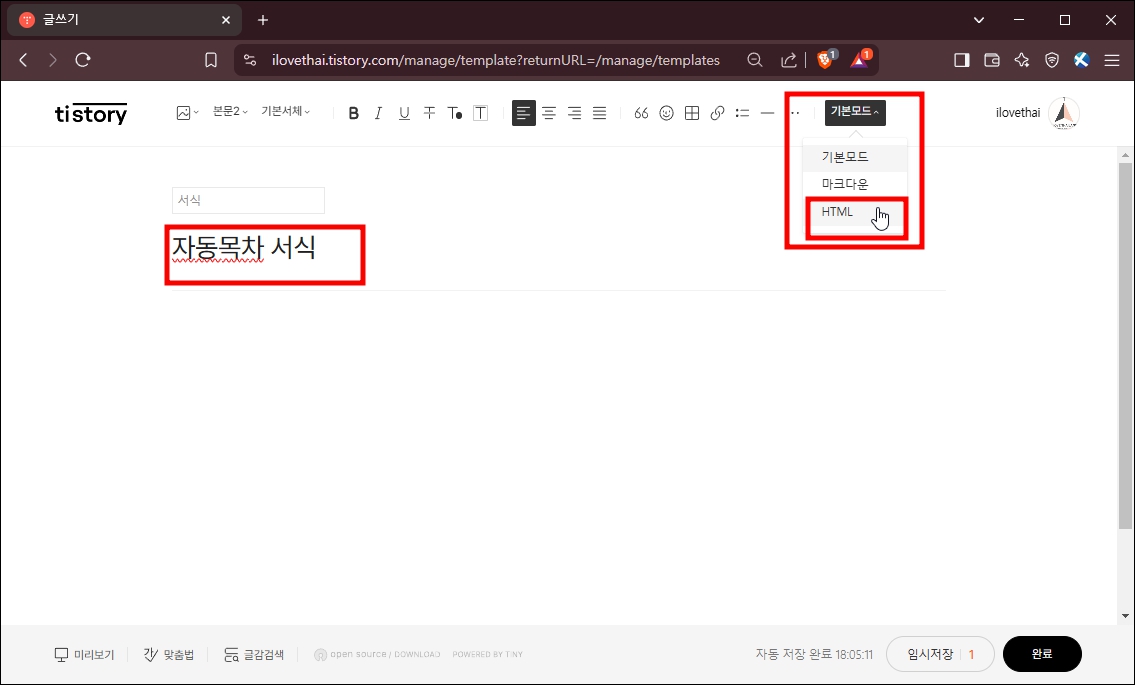Insert an emoji from the smiley icon
Screen dimensions: 1135x685
pyautogui.click(x=666, y=113)
